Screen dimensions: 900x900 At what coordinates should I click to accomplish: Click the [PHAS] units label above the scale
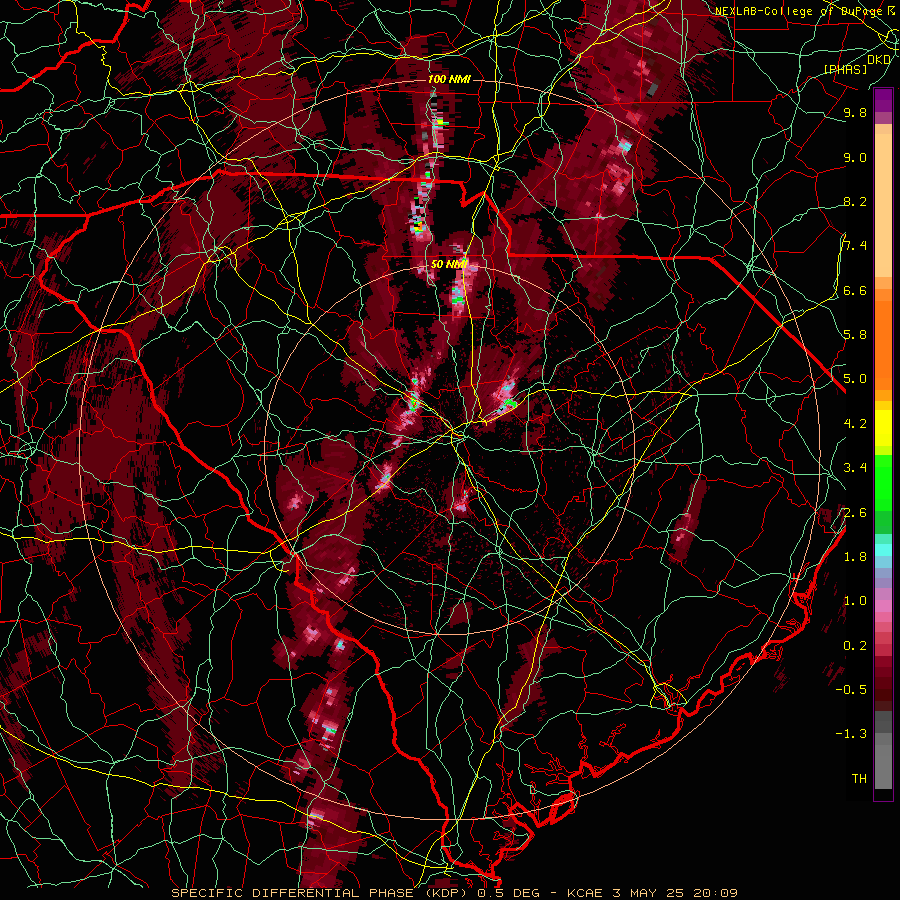coord(845,69)
